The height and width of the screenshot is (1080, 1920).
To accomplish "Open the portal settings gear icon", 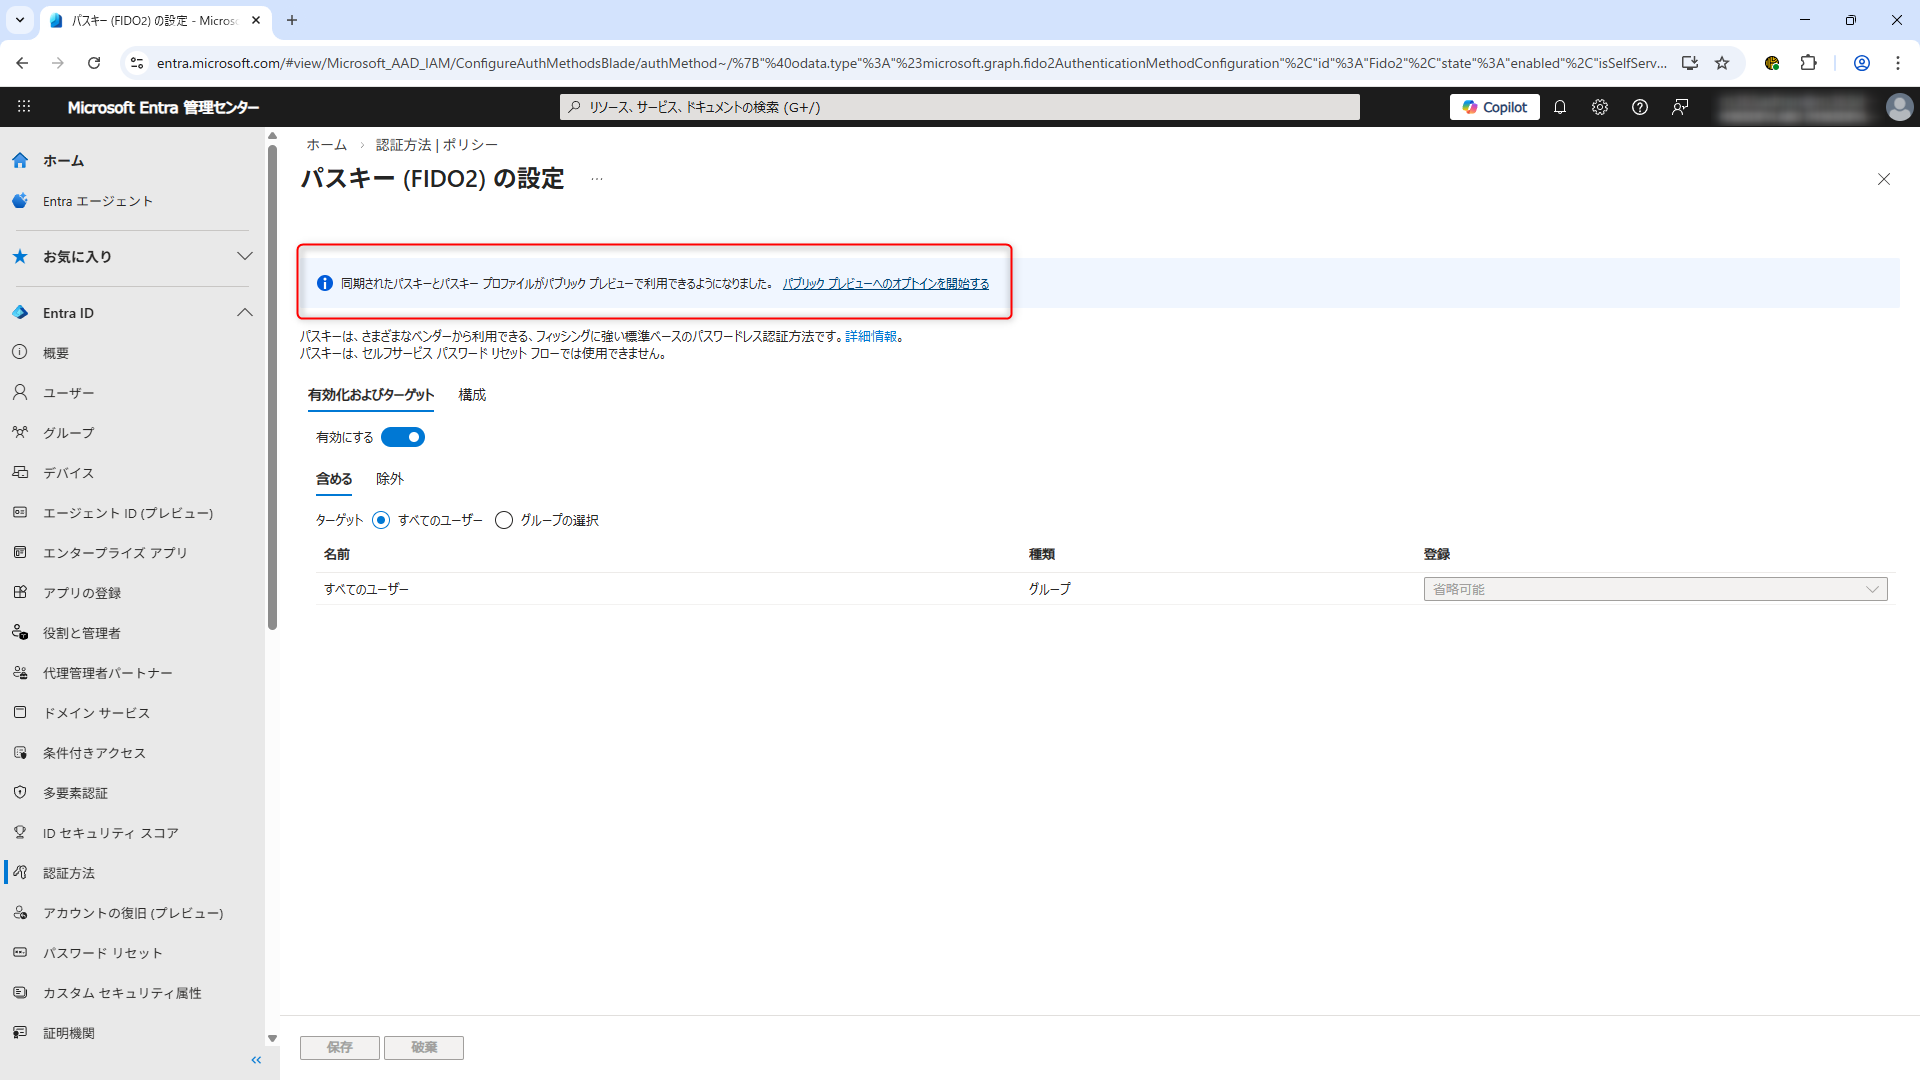I will (1600, 107).
